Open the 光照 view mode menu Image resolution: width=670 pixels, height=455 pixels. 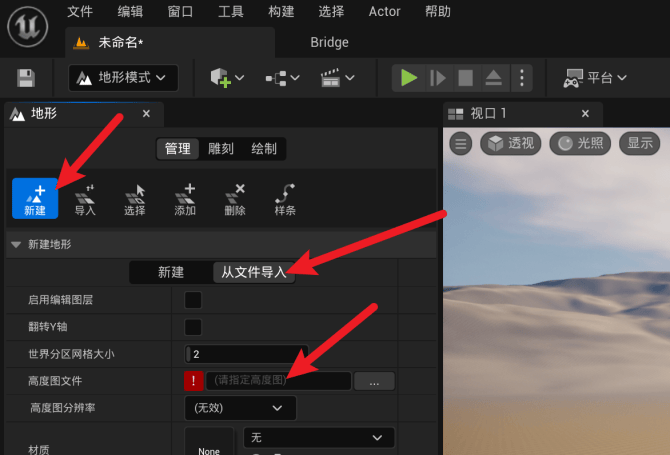click(580, 144)
